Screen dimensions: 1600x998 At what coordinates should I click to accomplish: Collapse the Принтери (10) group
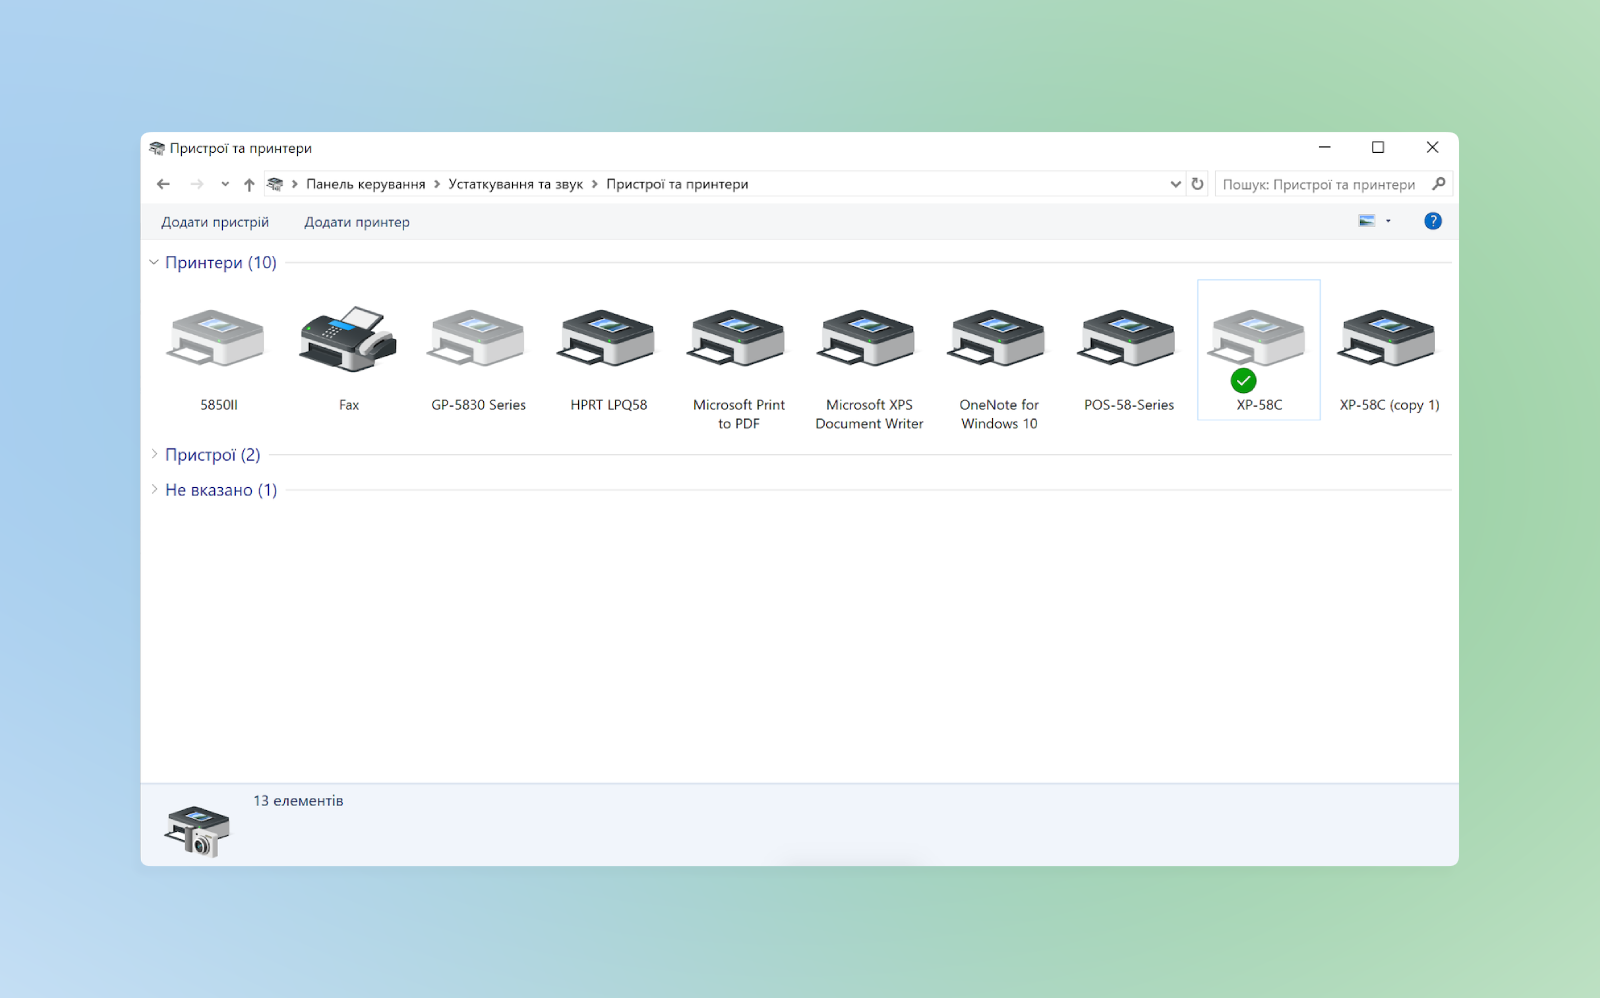(154, 263)
